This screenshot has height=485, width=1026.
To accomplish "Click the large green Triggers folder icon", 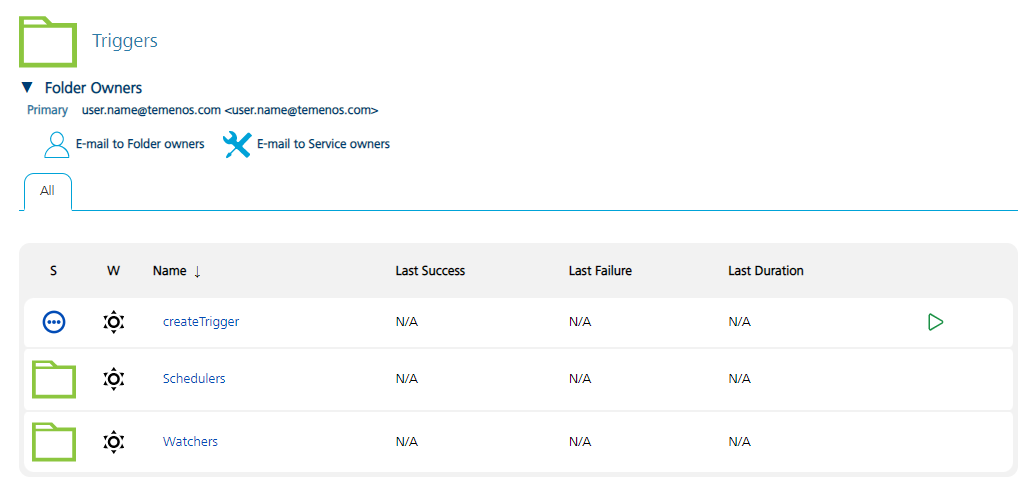I will pyautogui.click(x=48, y=42).
